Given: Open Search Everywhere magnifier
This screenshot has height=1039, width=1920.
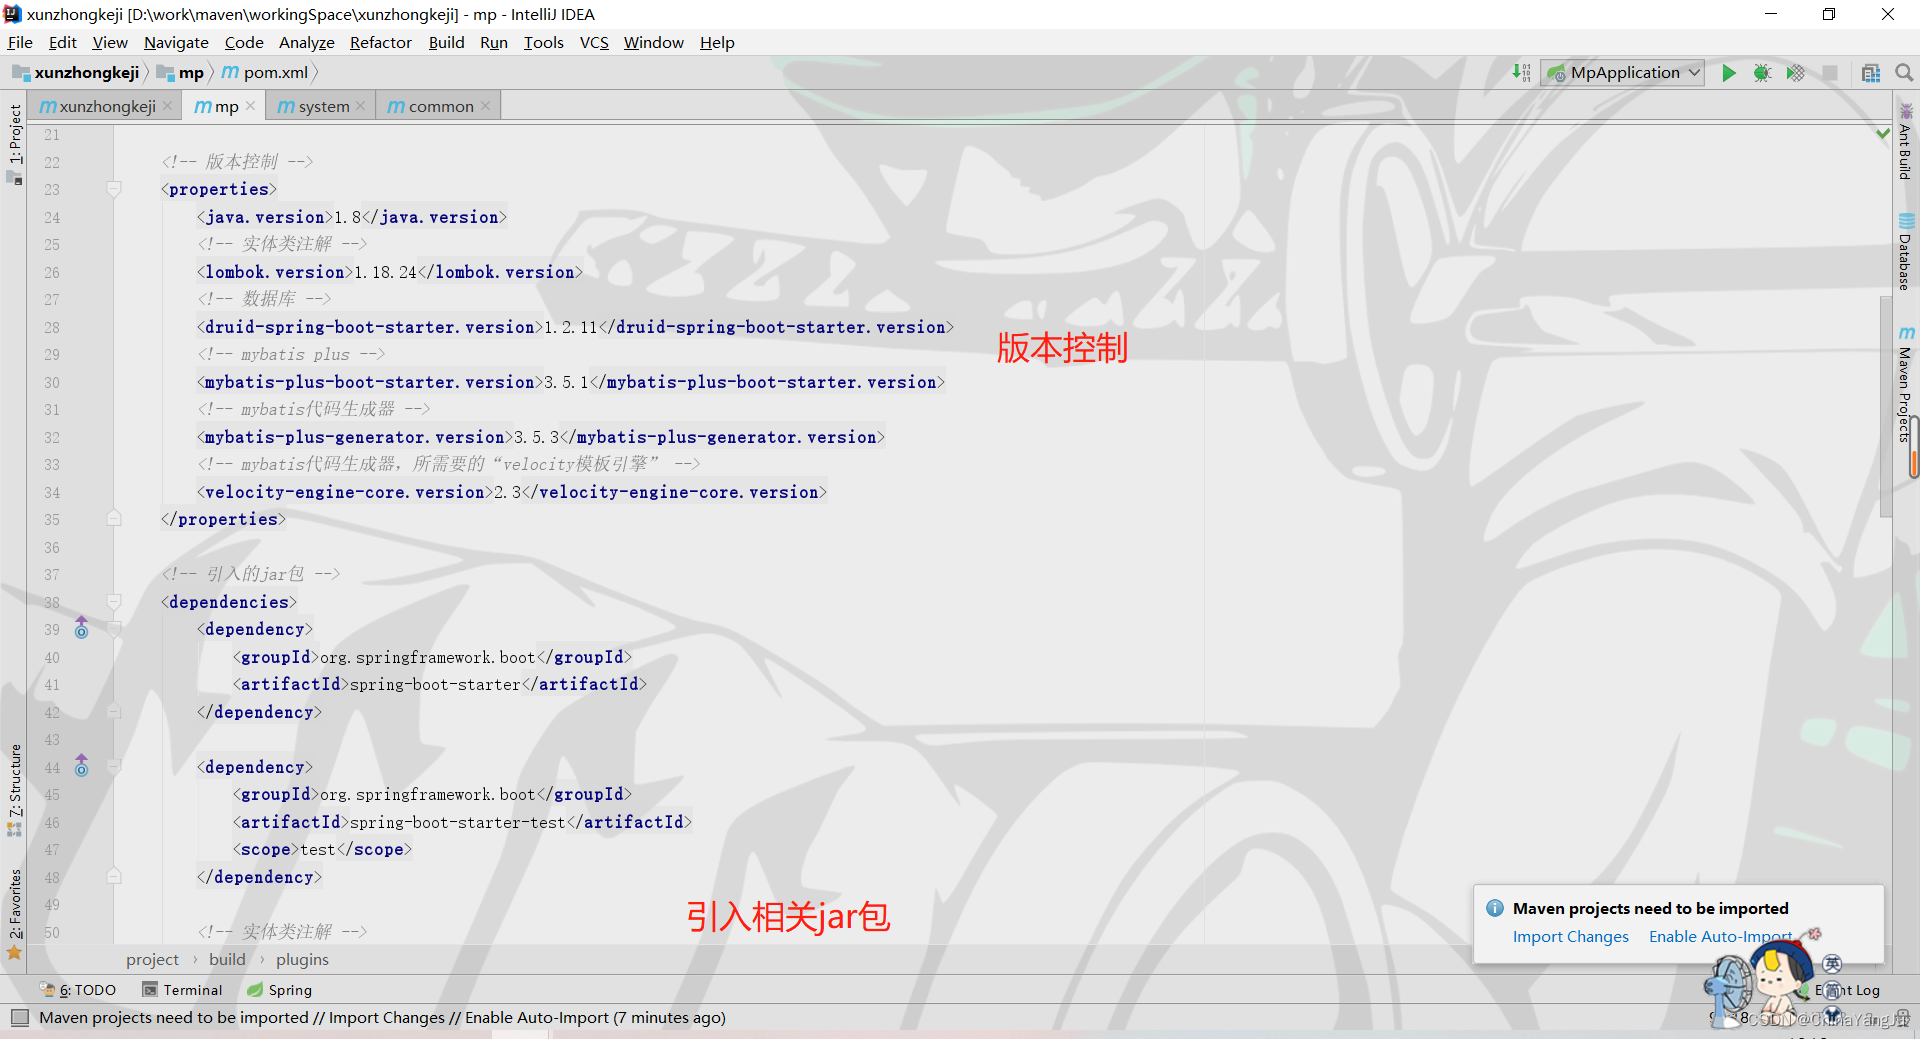Looking at the screenshot, I should (1904, 72).
